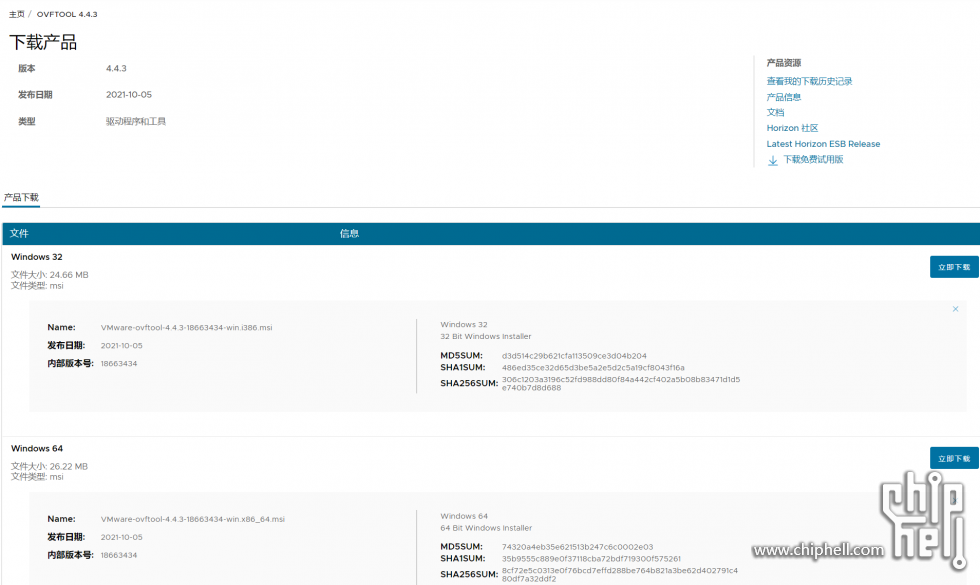Click release date 2021-10-05 at top
This screenshot has height=585, width=980.
129,94
